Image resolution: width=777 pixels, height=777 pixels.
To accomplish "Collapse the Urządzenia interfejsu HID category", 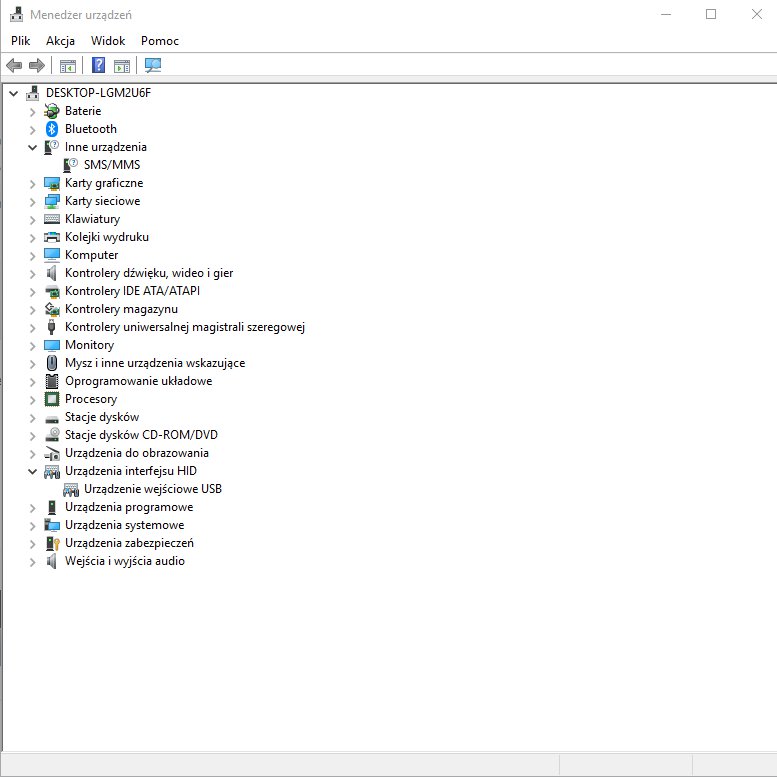I will coord(32,471).
